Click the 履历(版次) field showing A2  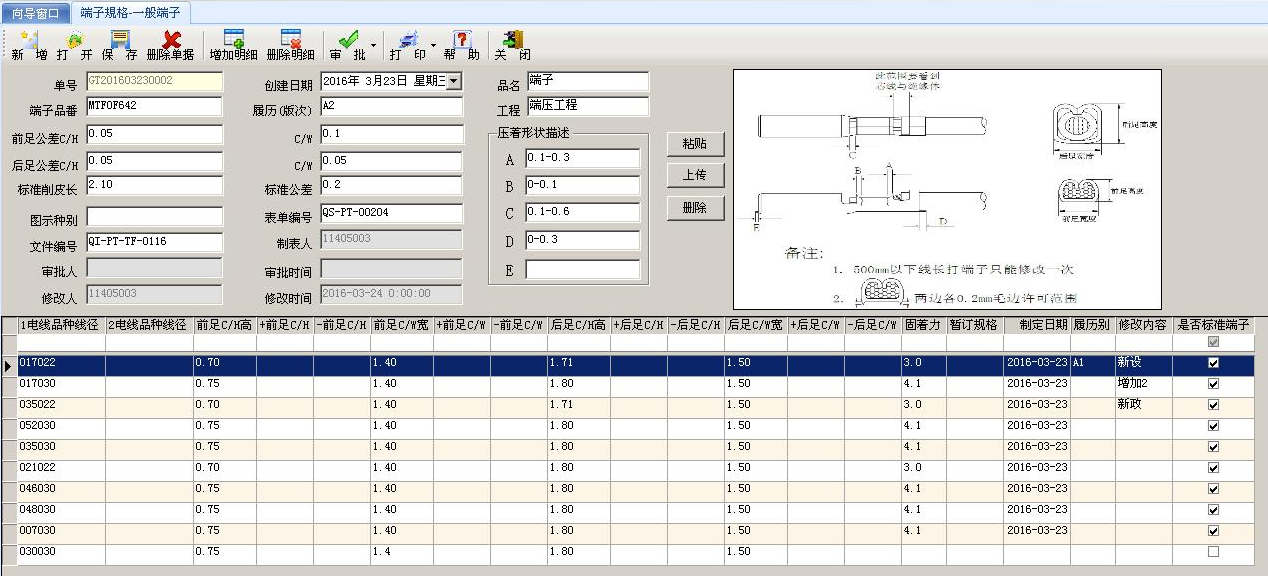coord(391,107)
